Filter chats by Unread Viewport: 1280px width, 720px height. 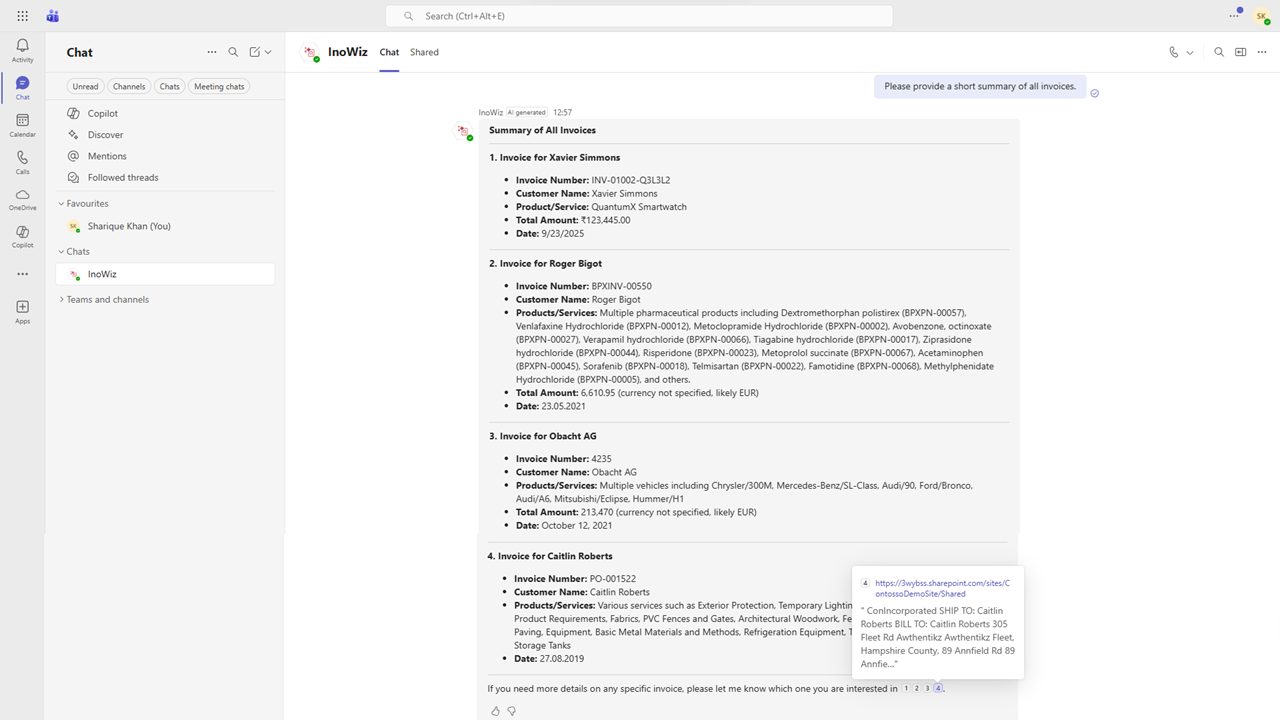tap(85, 86)
